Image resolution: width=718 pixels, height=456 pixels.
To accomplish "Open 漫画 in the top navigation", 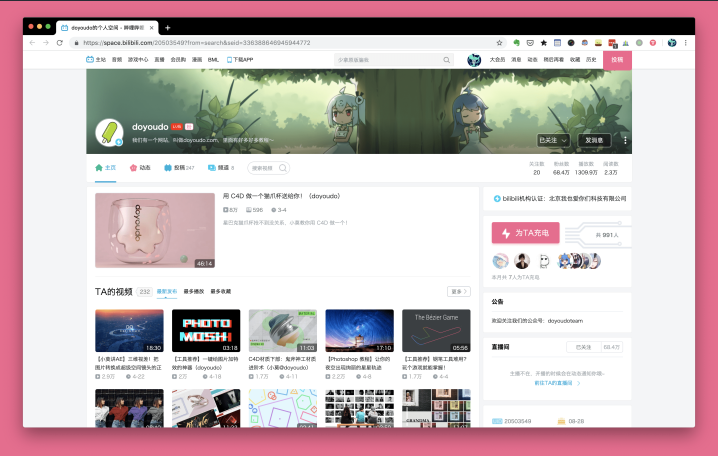I will [x=197, y=60].
